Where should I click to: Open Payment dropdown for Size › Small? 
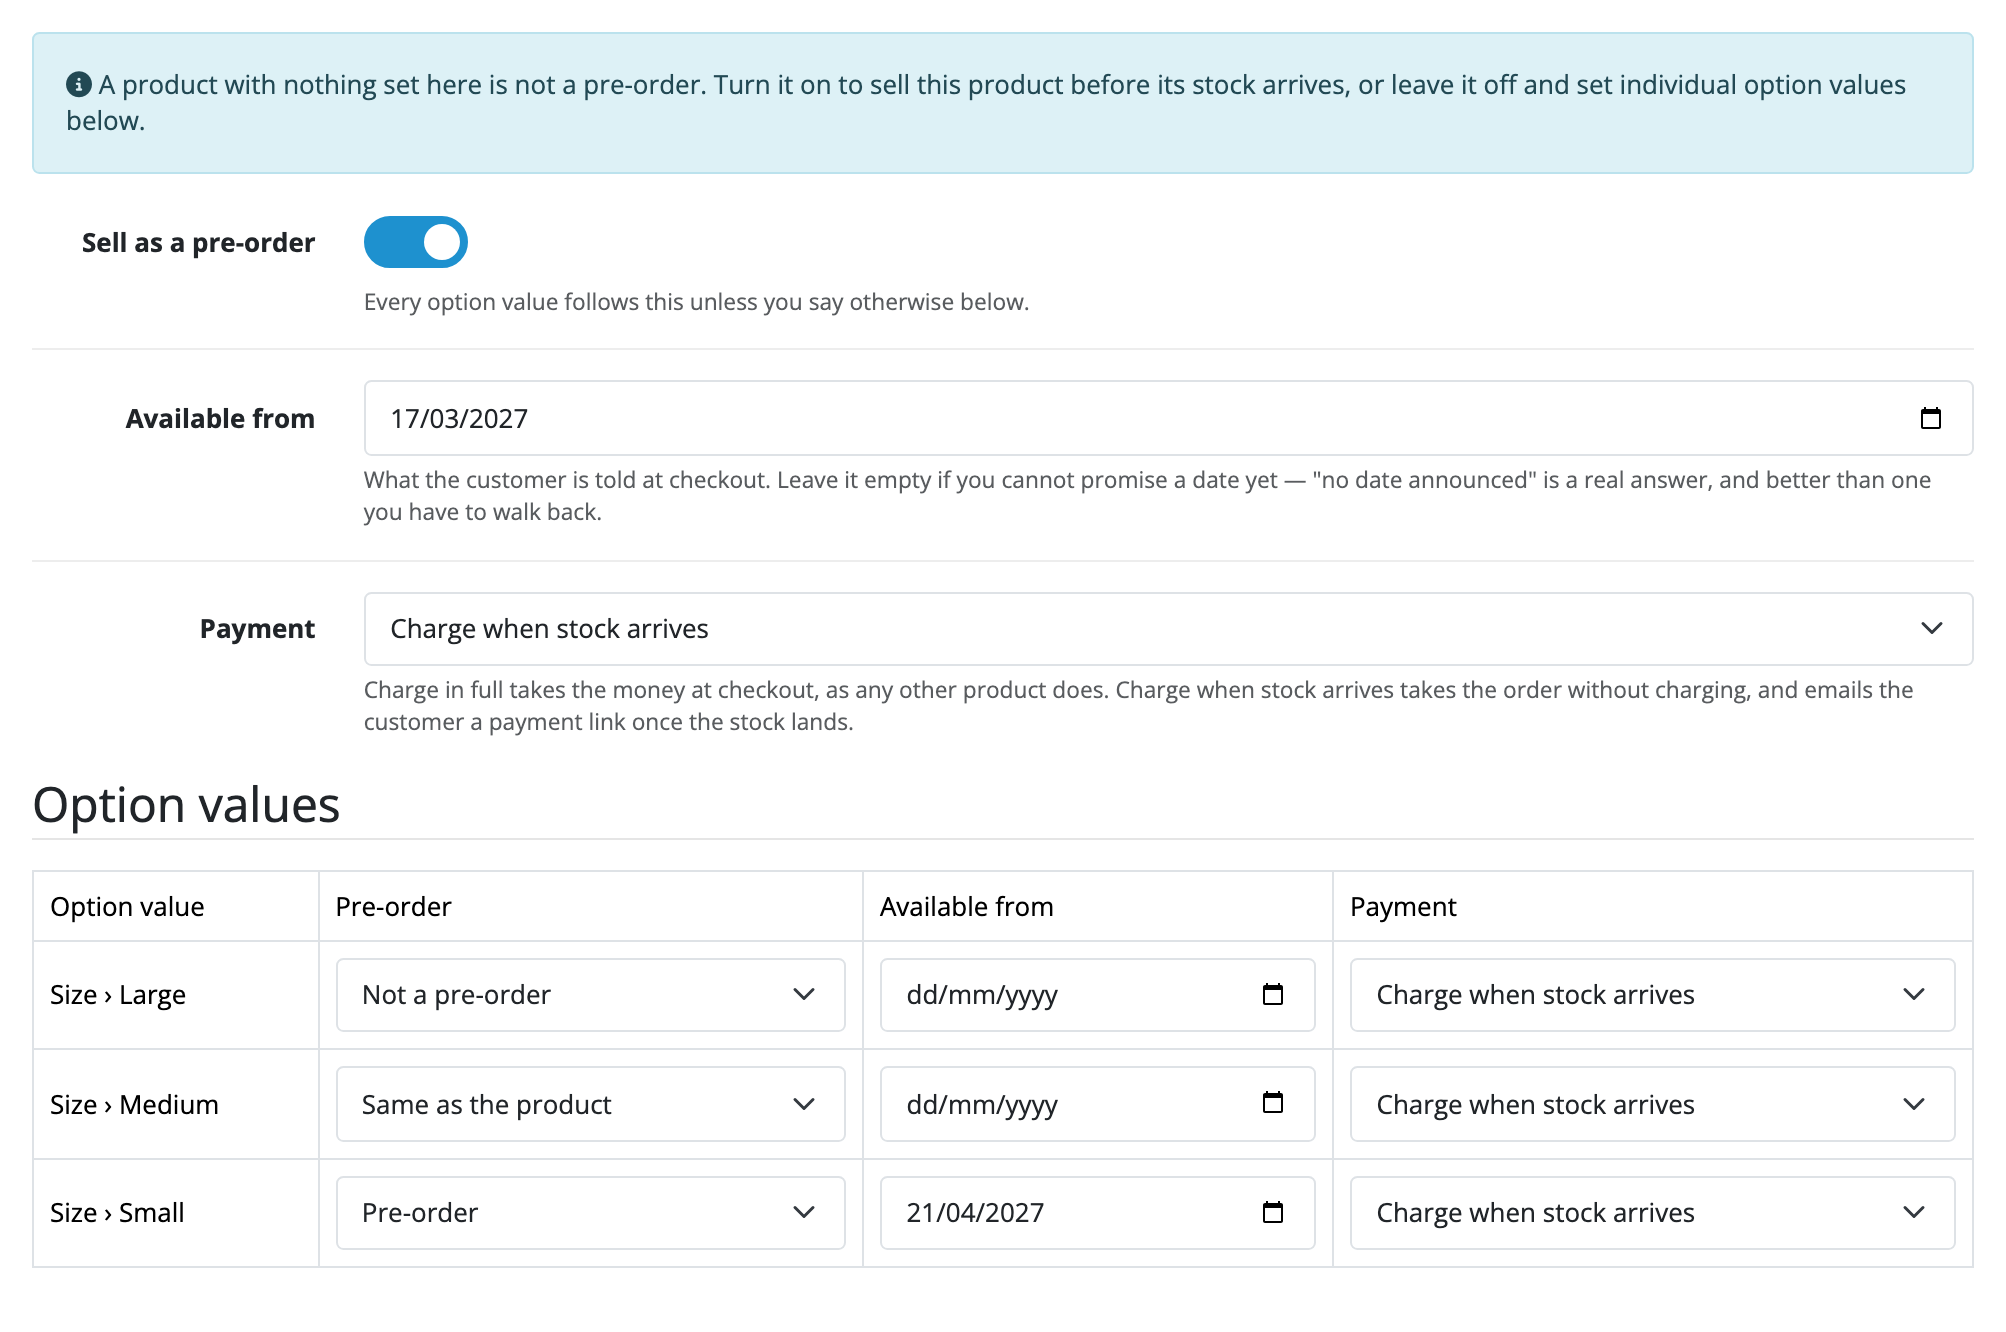[x=1652, y=1213]
